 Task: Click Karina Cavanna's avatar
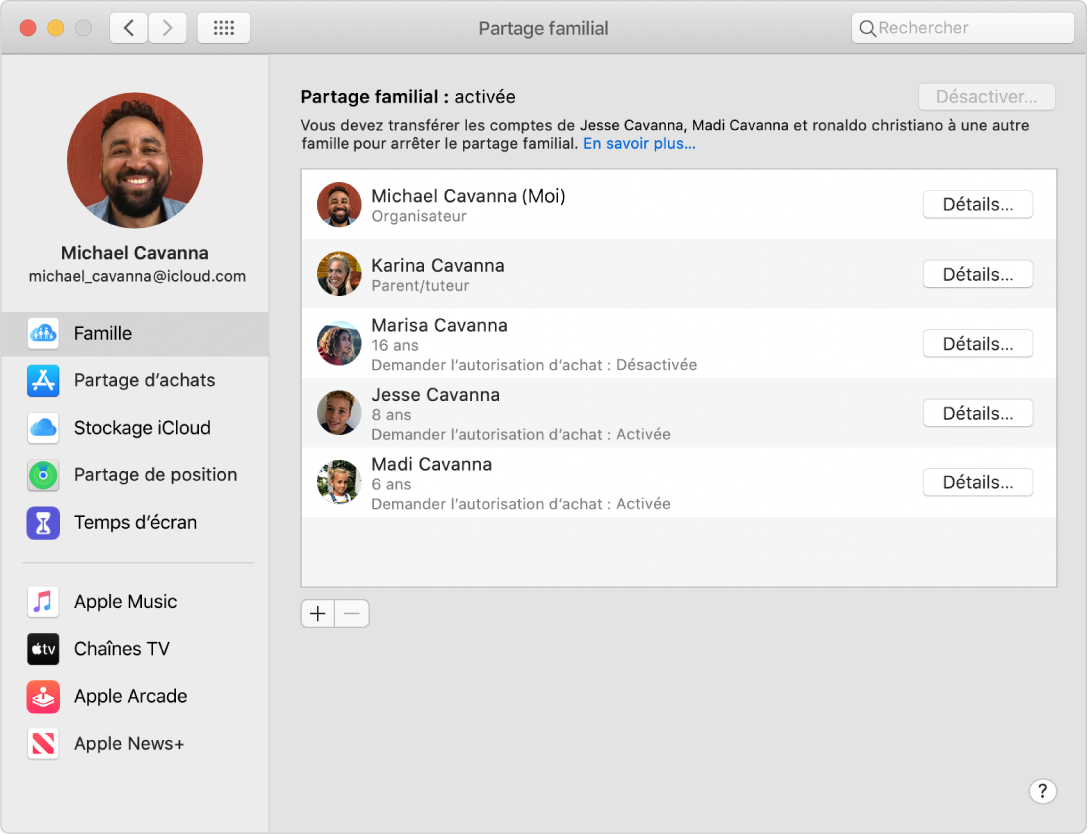[x=339, y=274]
